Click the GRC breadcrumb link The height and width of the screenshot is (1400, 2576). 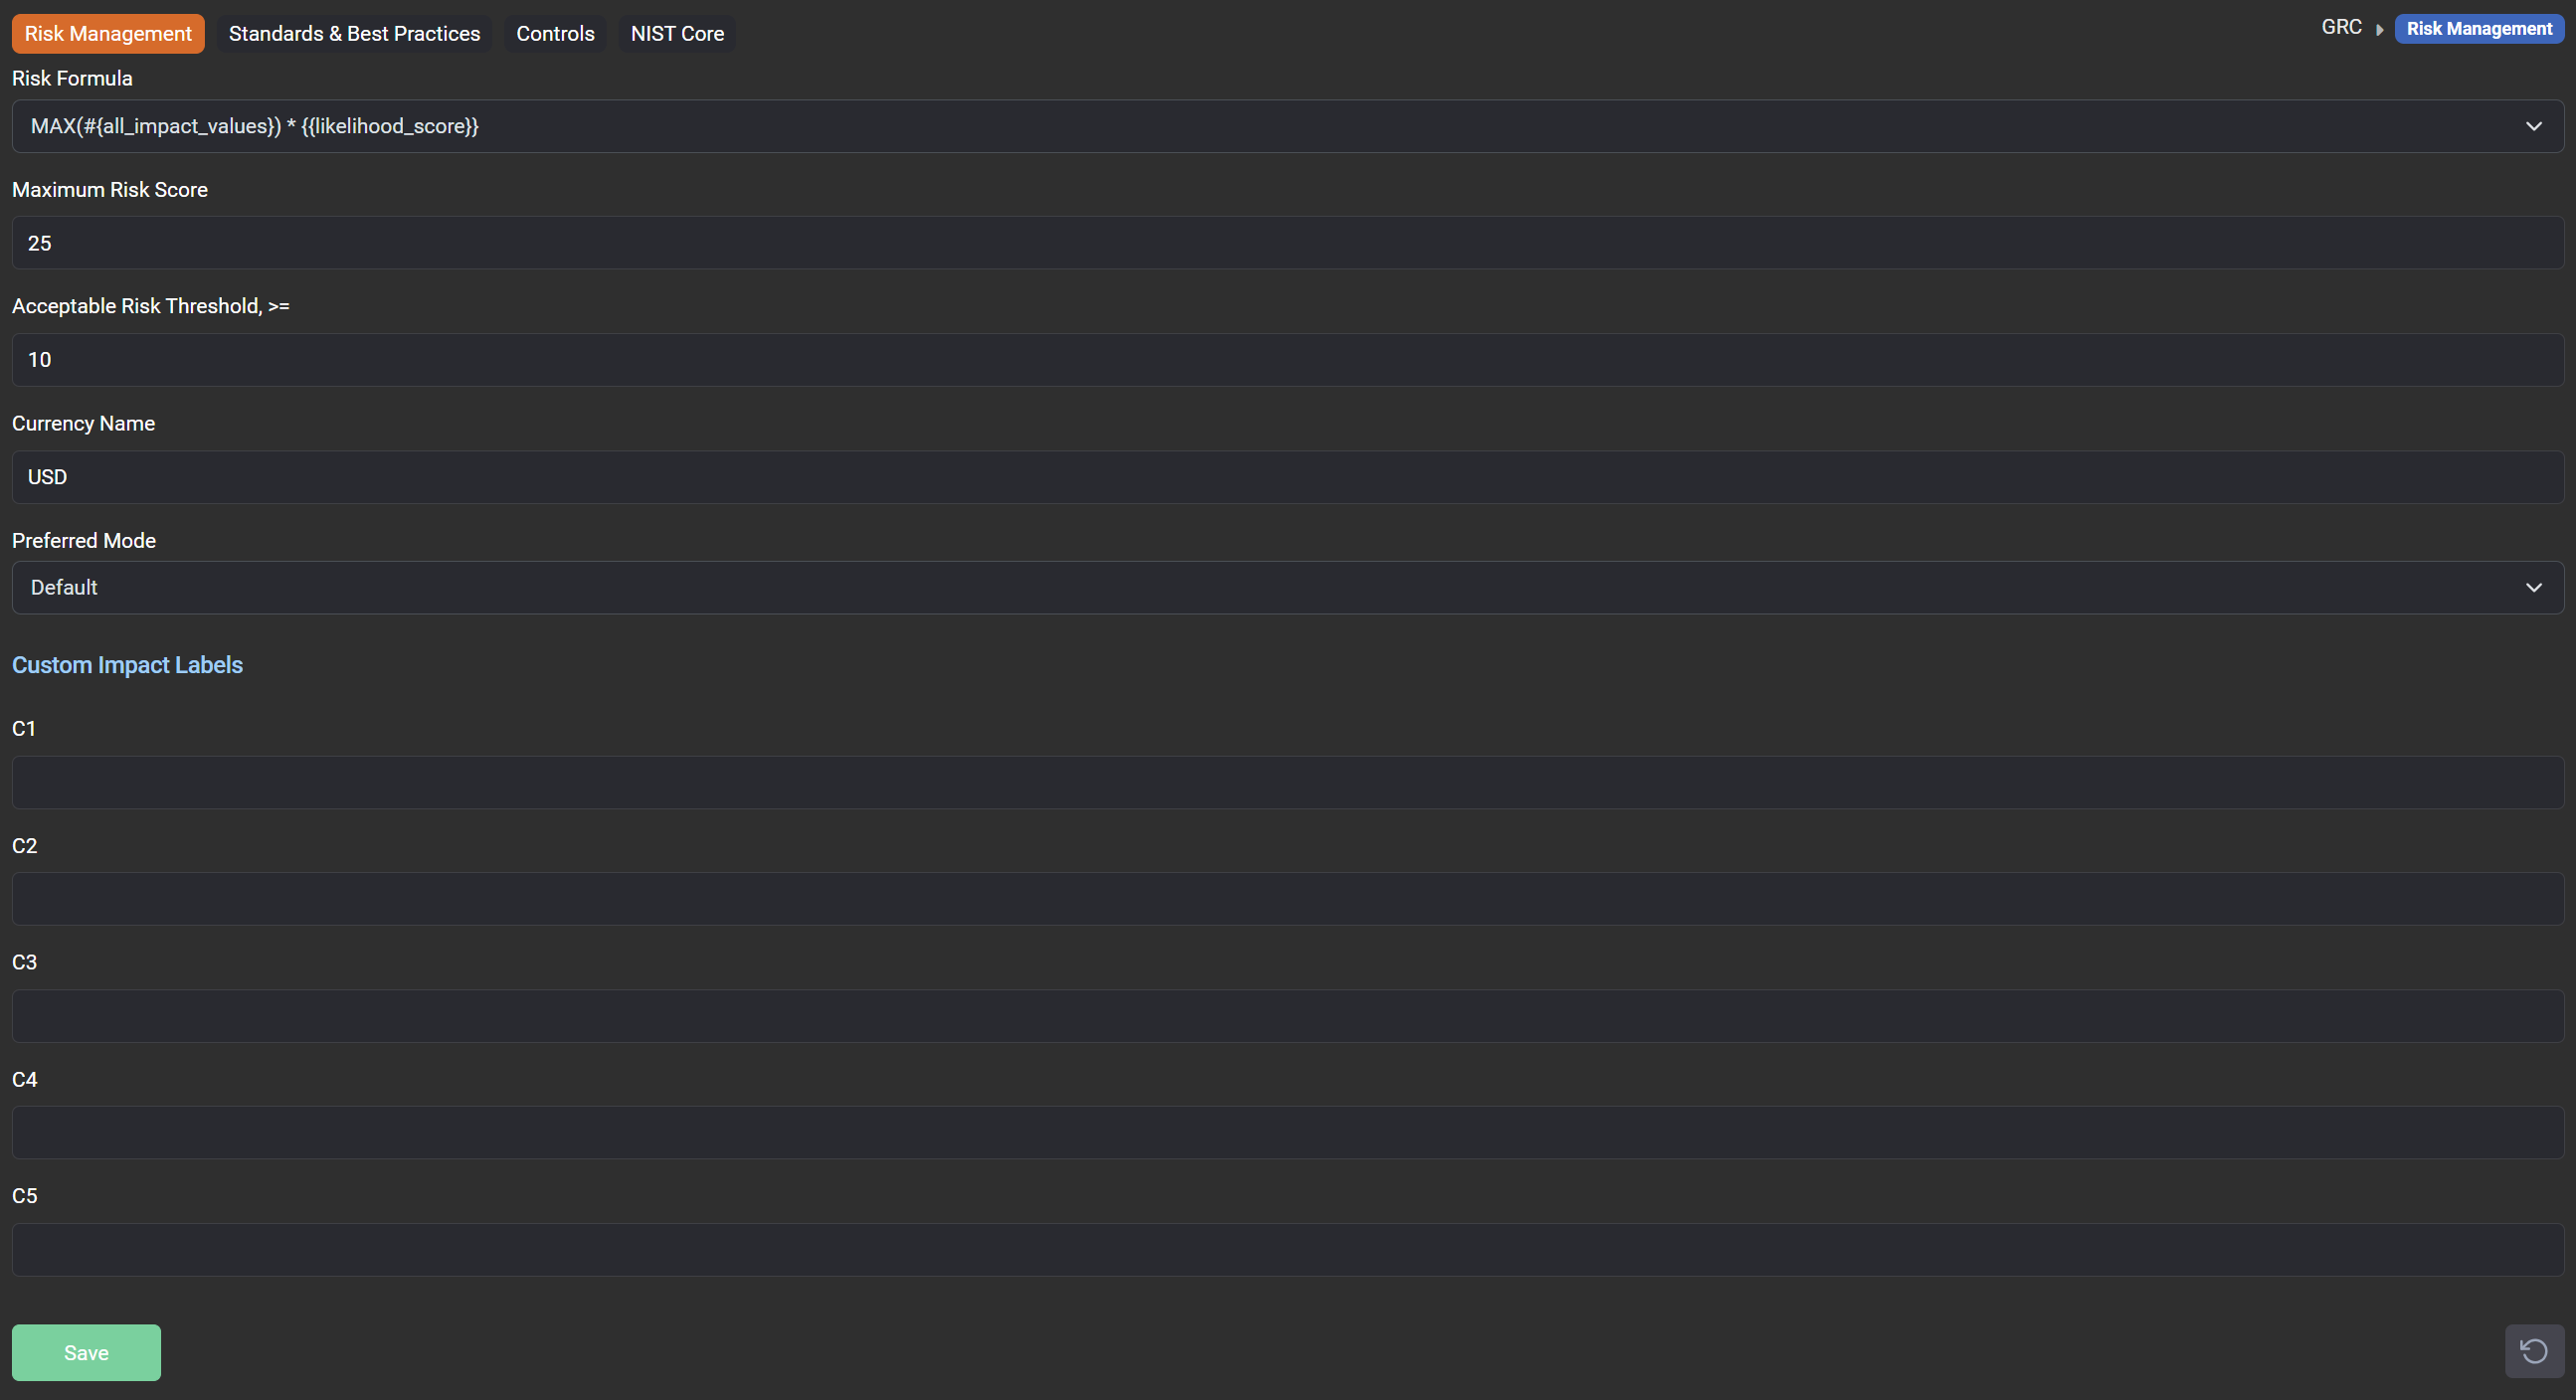(x=2341, y=28)
